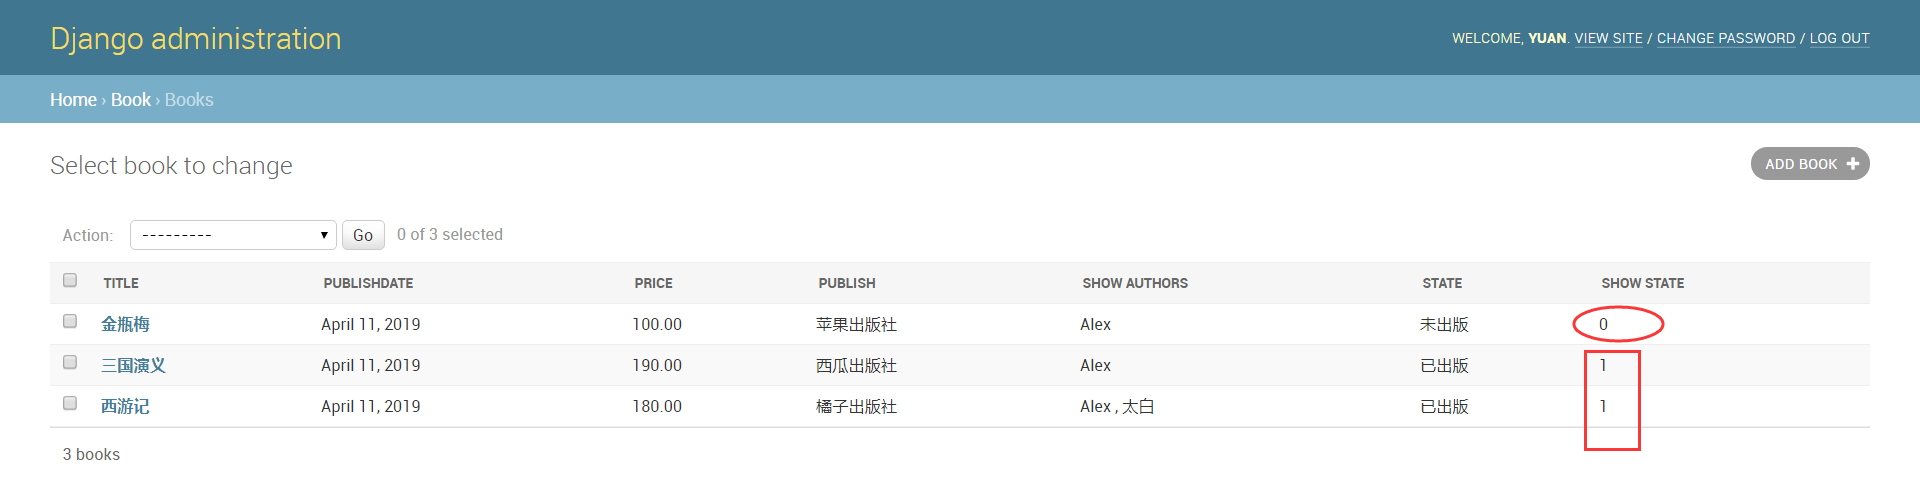
Task: Open the Action dropdown menu
Action: [x=233, y=235]
